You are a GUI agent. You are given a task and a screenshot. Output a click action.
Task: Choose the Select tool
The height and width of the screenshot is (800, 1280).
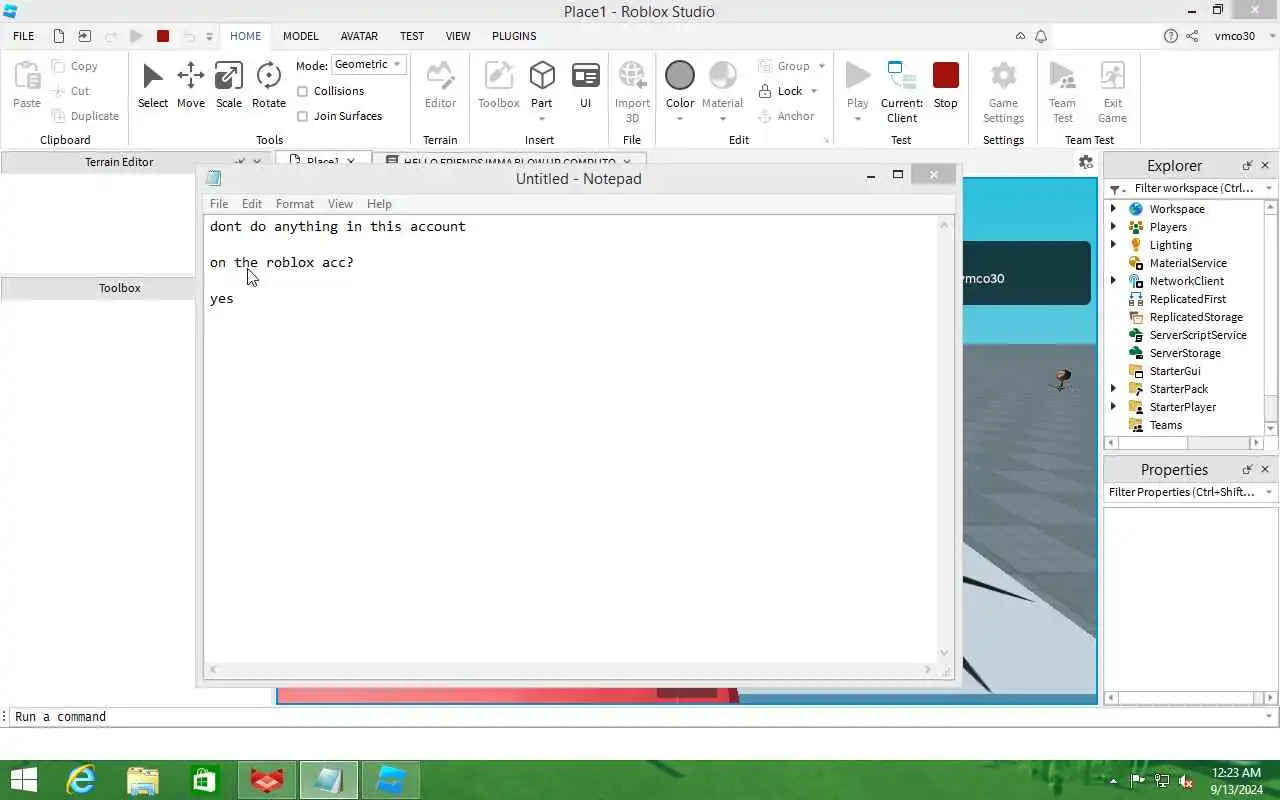point(152,85)
